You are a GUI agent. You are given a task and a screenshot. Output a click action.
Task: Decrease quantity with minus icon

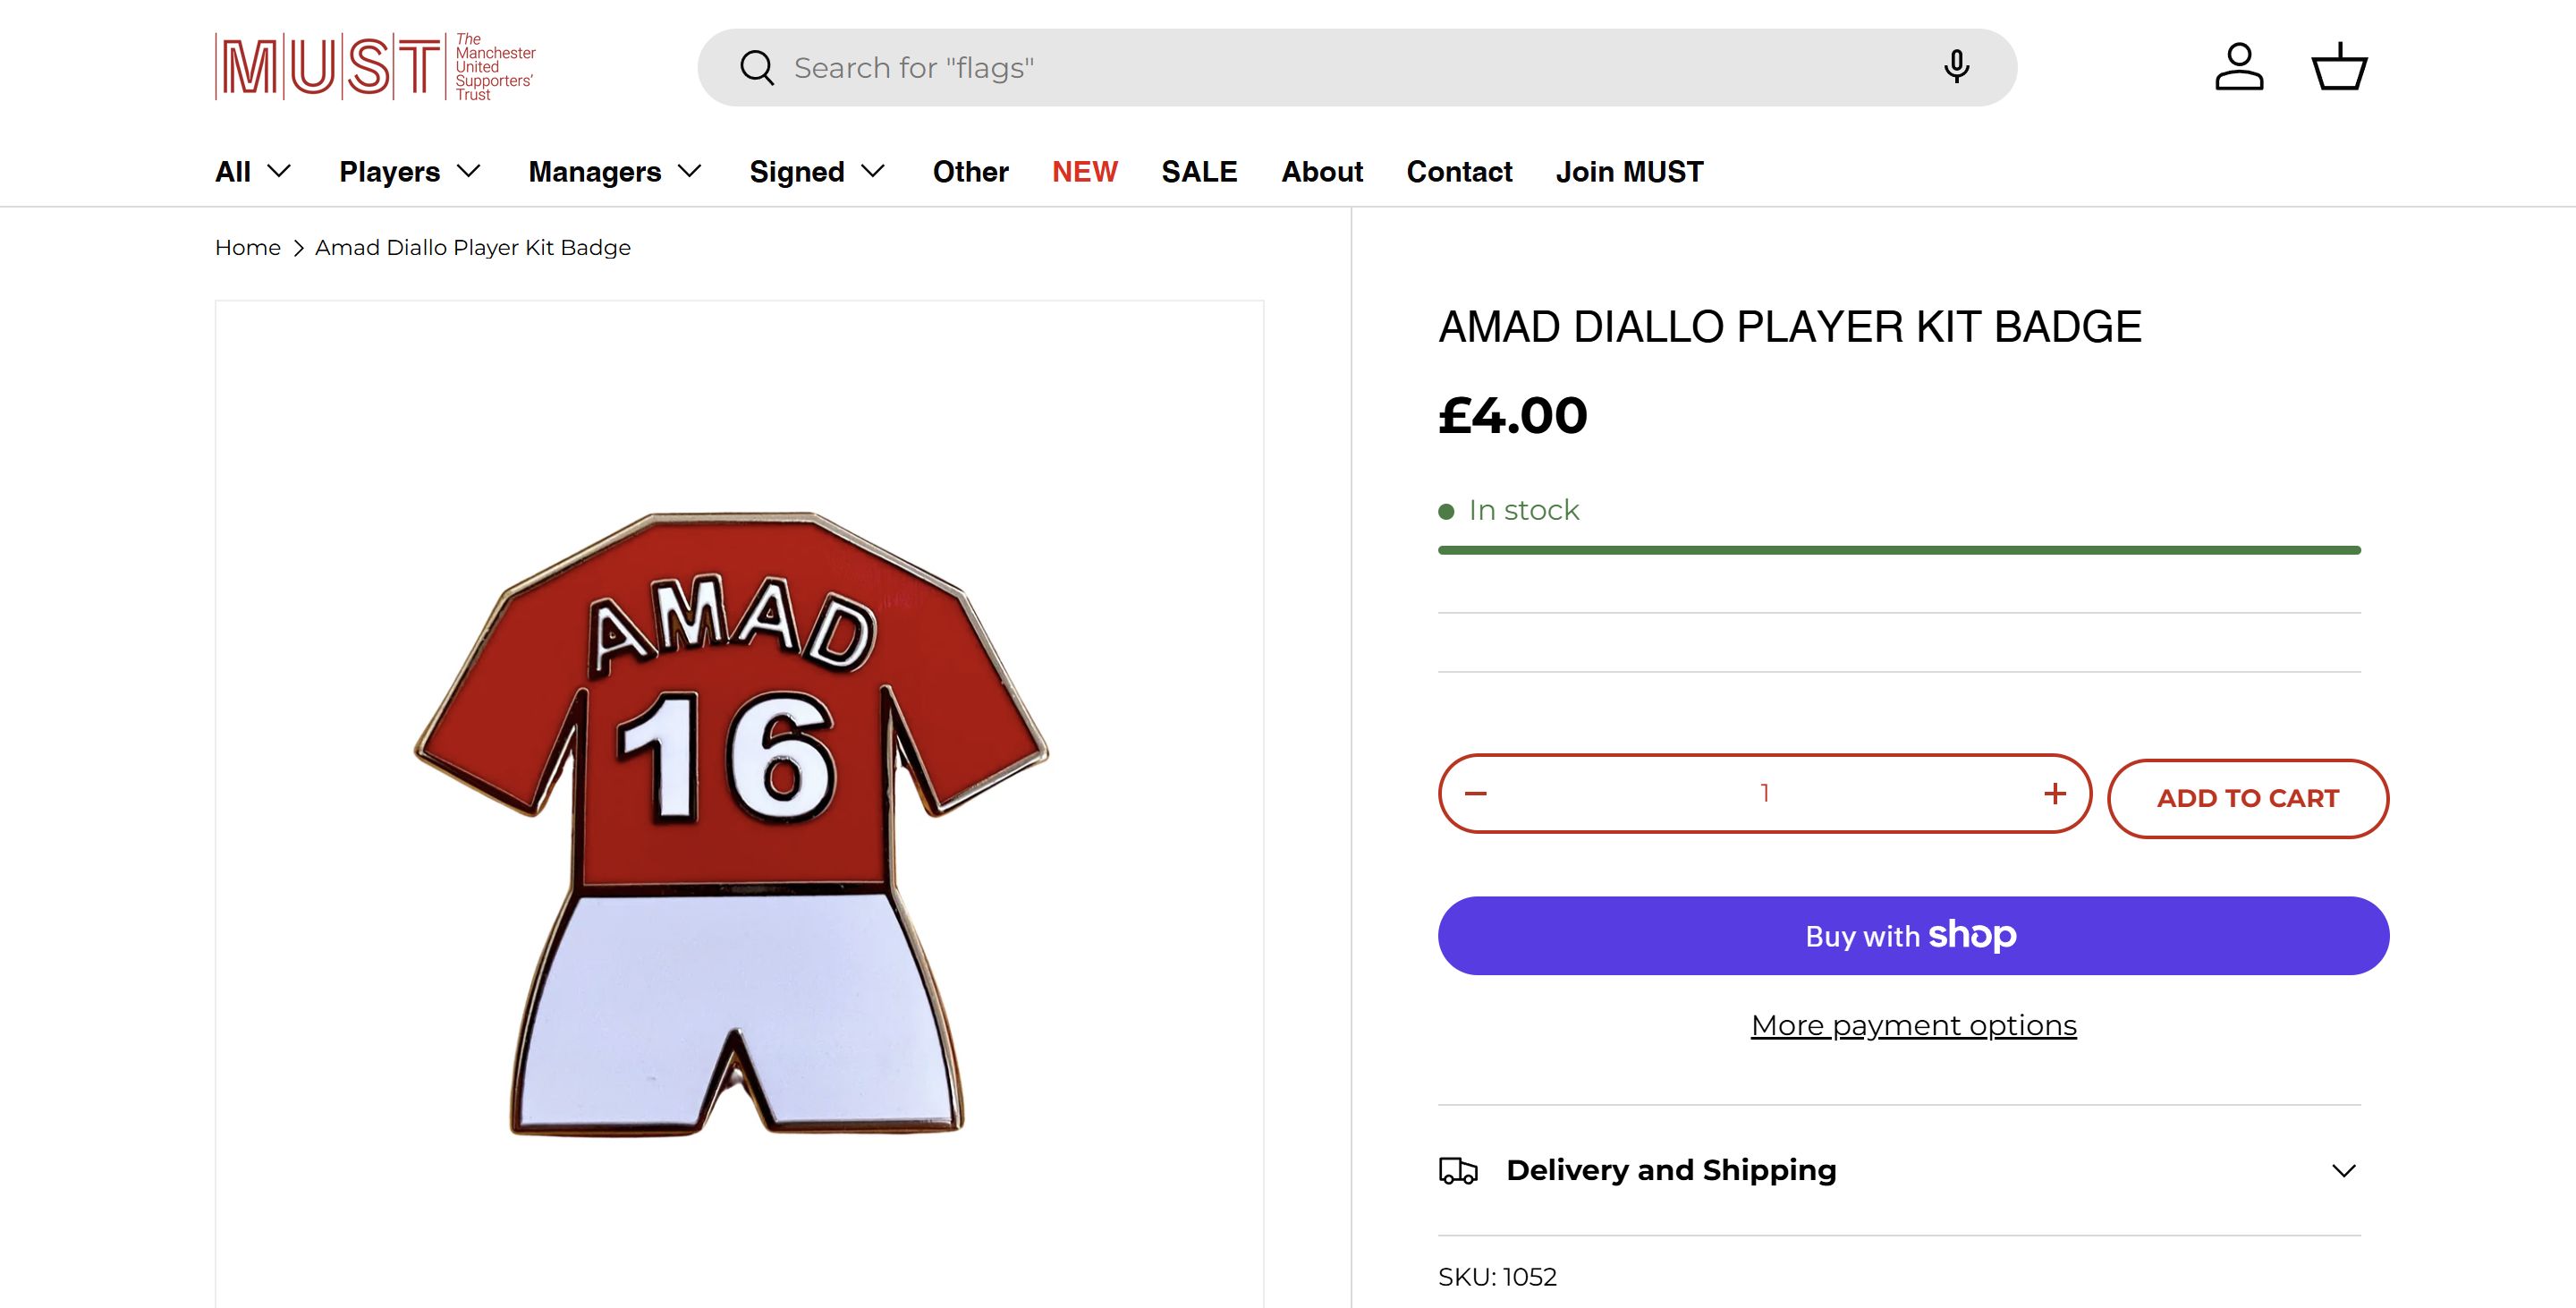pyautogui.click(x=1476, y=794)
